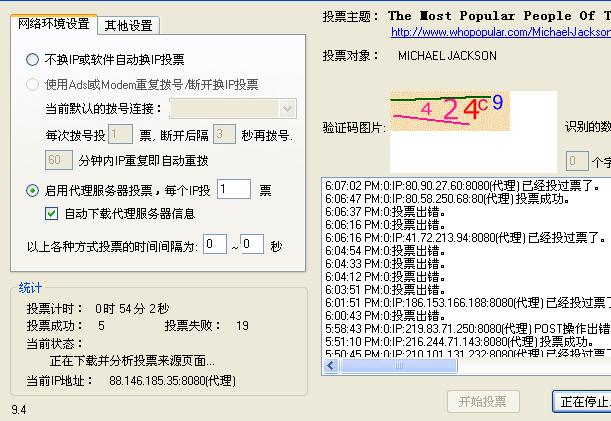
Task: Expand the 当前默认的拨号连接 dropdown
Action: coord(288,109)
